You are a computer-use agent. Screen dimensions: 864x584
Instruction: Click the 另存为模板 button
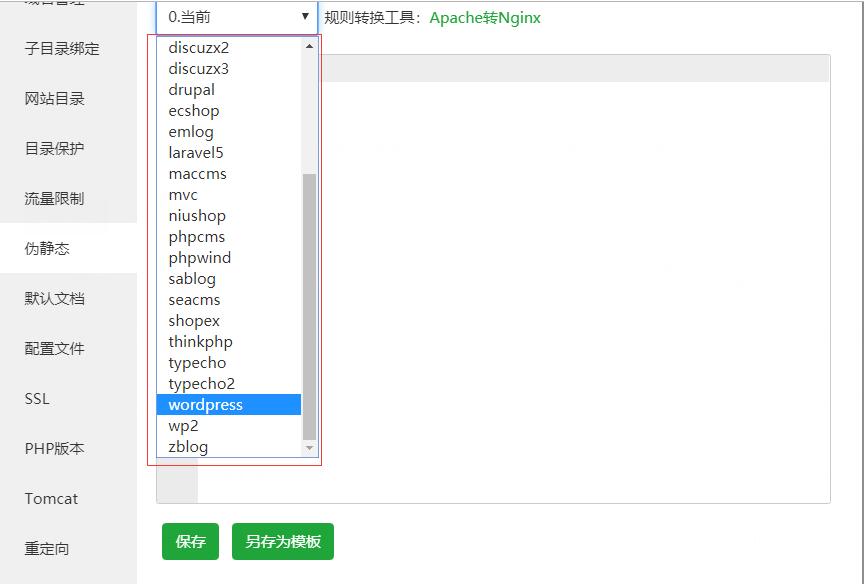pos(283,541)
